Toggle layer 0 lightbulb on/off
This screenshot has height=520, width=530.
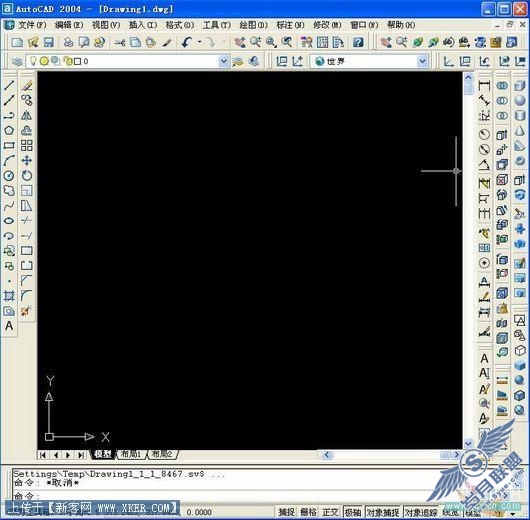coord(33,61)
